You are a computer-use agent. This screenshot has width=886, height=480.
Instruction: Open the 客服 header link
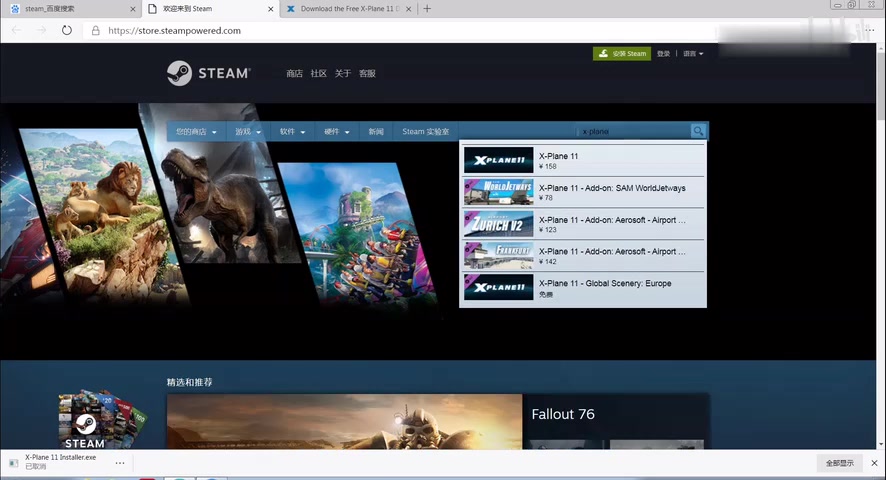pyautogui.click(x=367, y=73)
